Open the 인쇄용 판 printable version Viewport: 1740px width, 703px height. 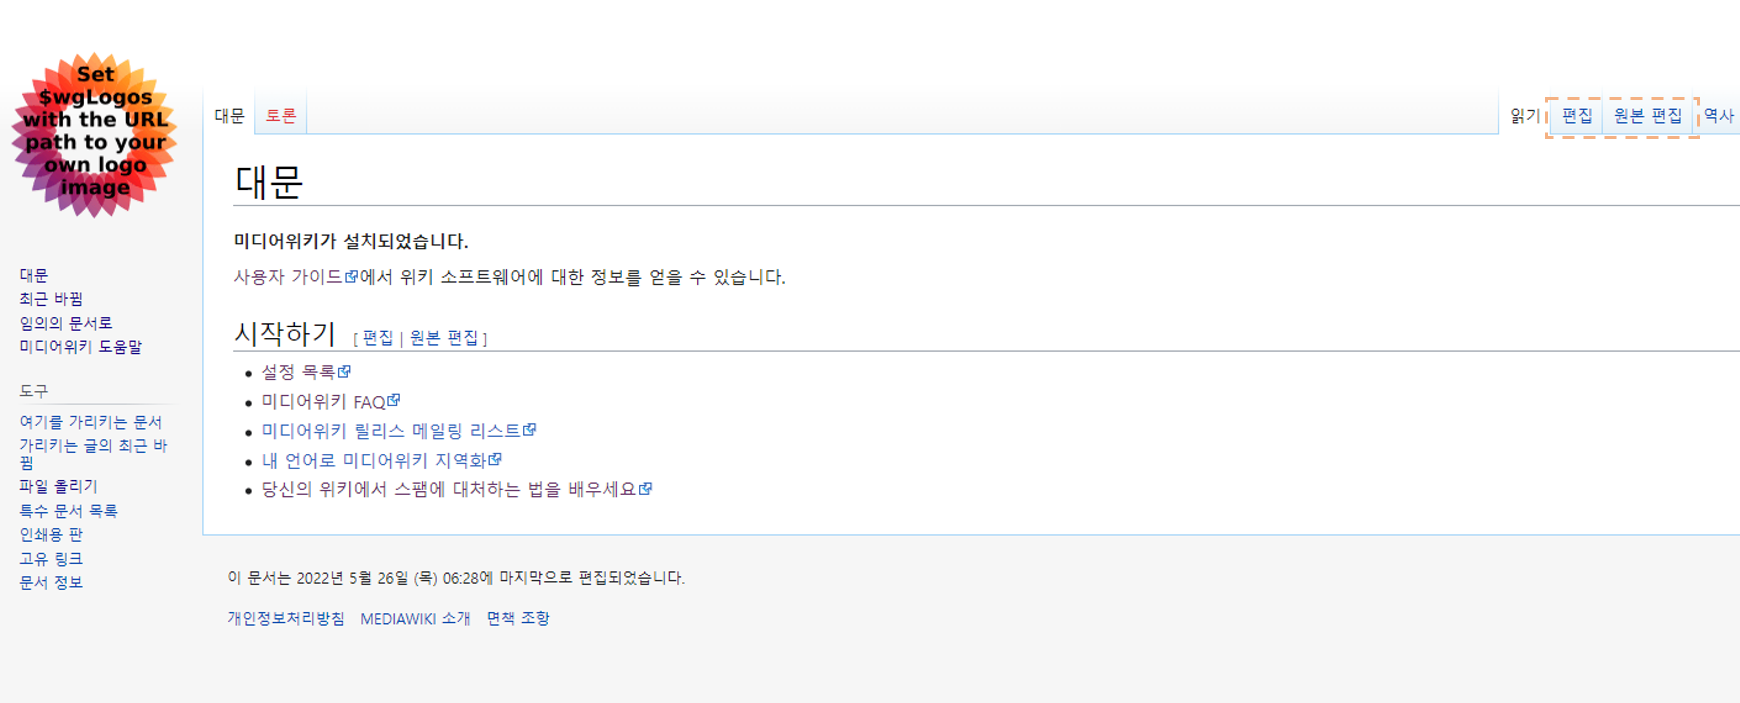click(x=51, y=534)
